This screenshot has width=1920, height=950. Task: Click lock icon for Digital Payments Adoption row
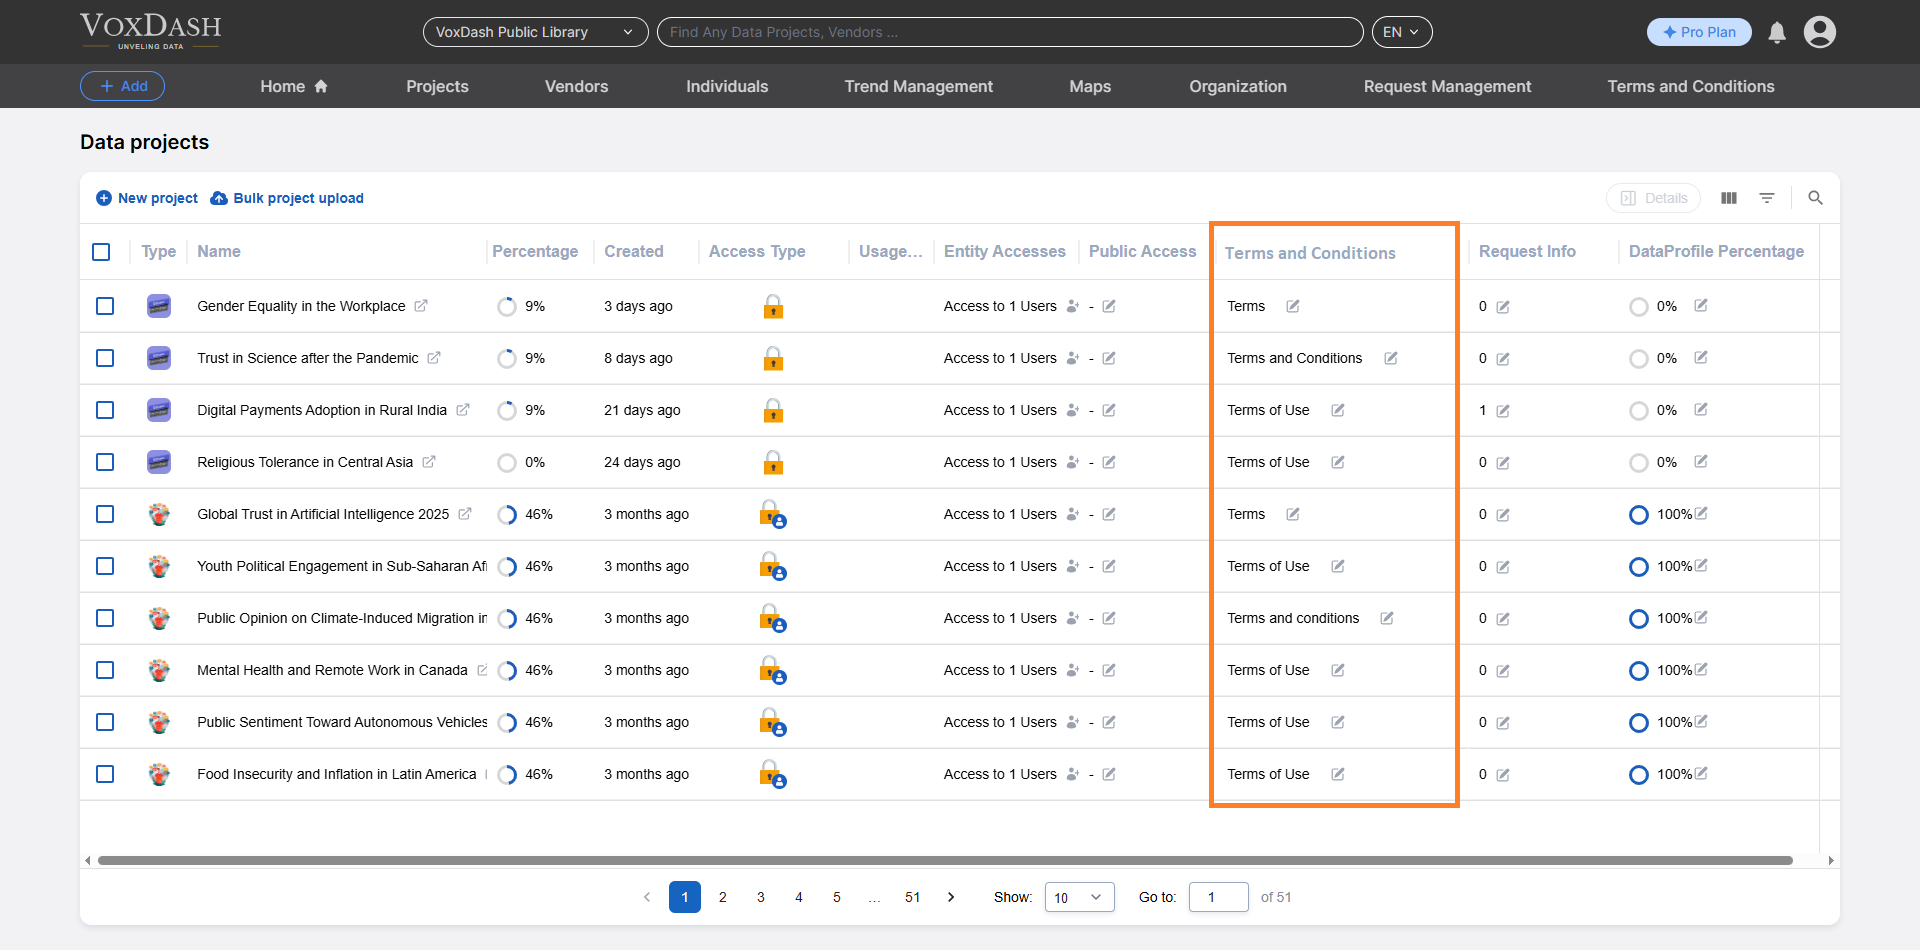pyautogui.click(x=773, y=410)
